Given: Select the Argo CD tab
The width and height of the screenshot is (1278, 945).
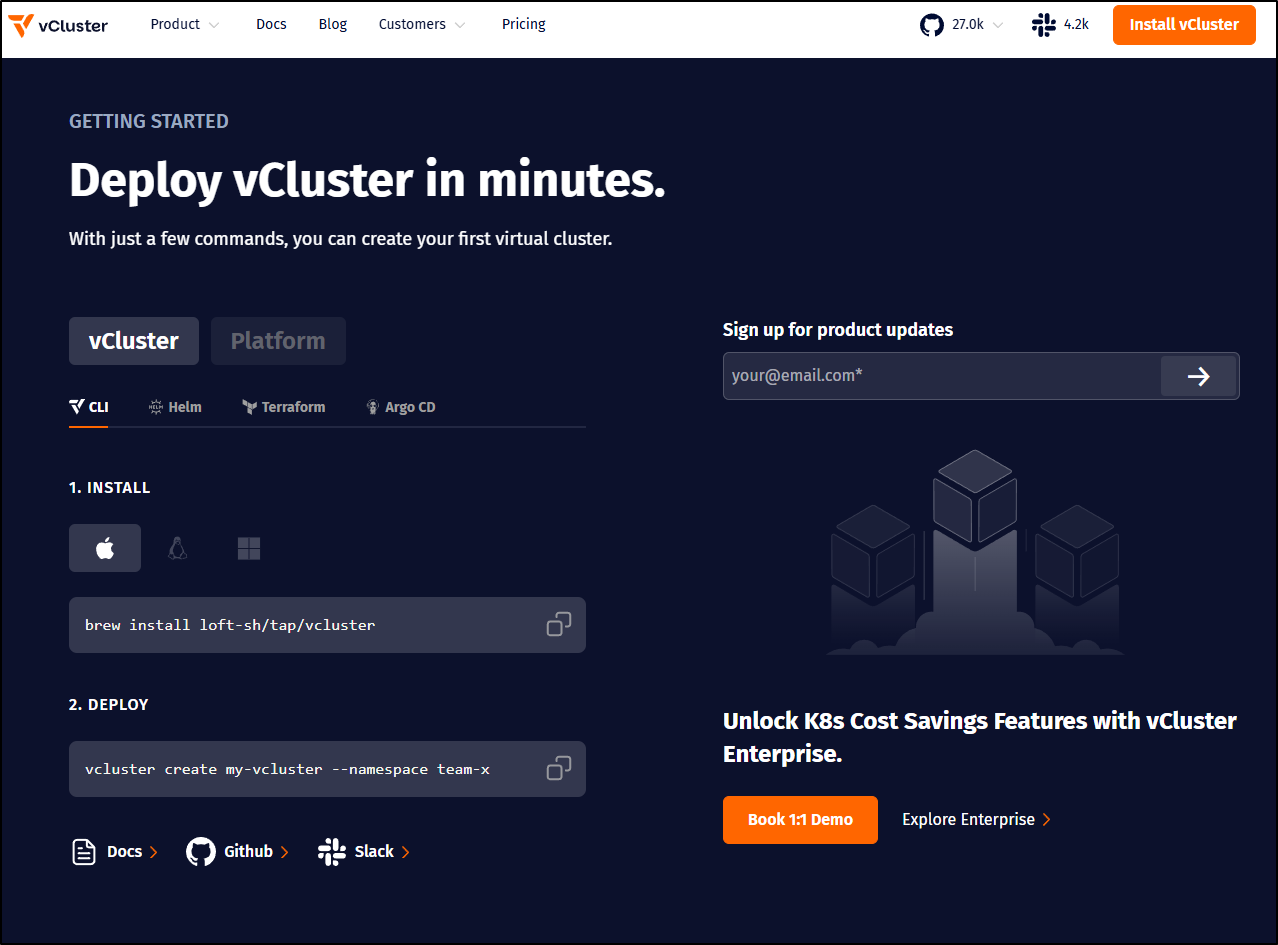Looking at the screenshot, I should (x=400, y=407).
